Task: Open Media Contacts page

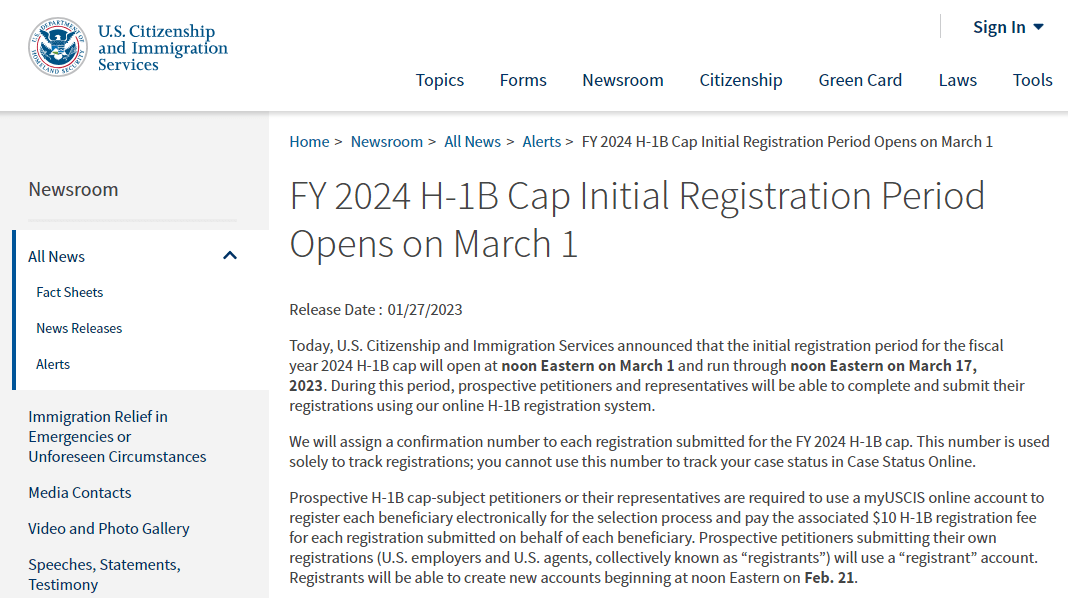Action: coord(80,492)
